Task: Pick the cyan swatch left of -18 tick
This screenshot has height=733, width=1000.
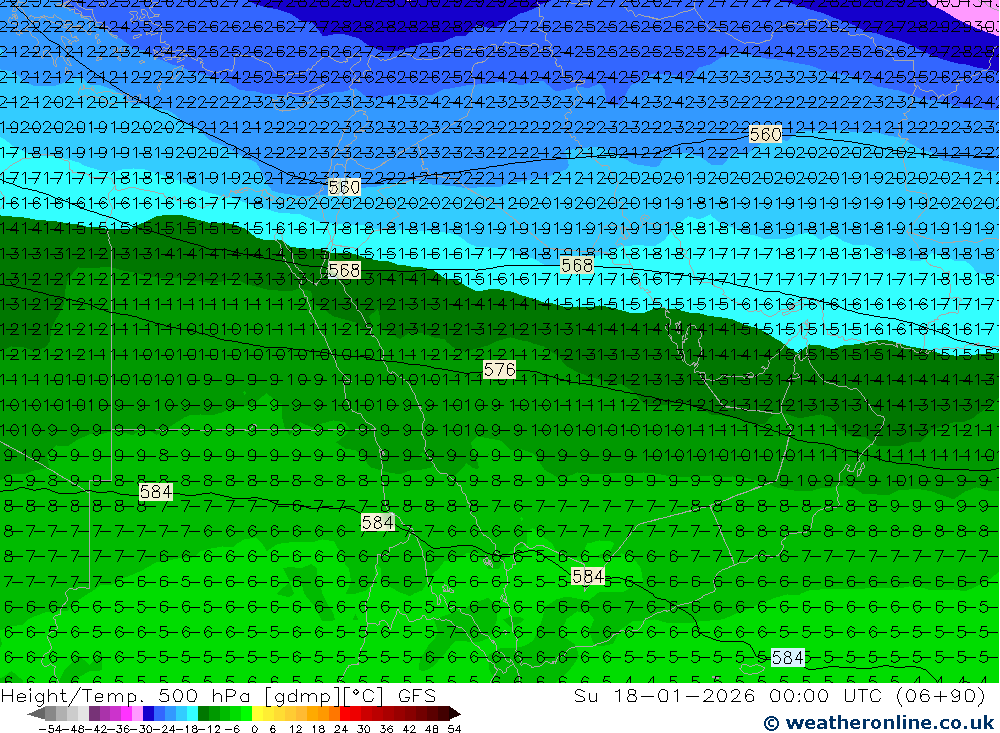Action: point(193,713)
